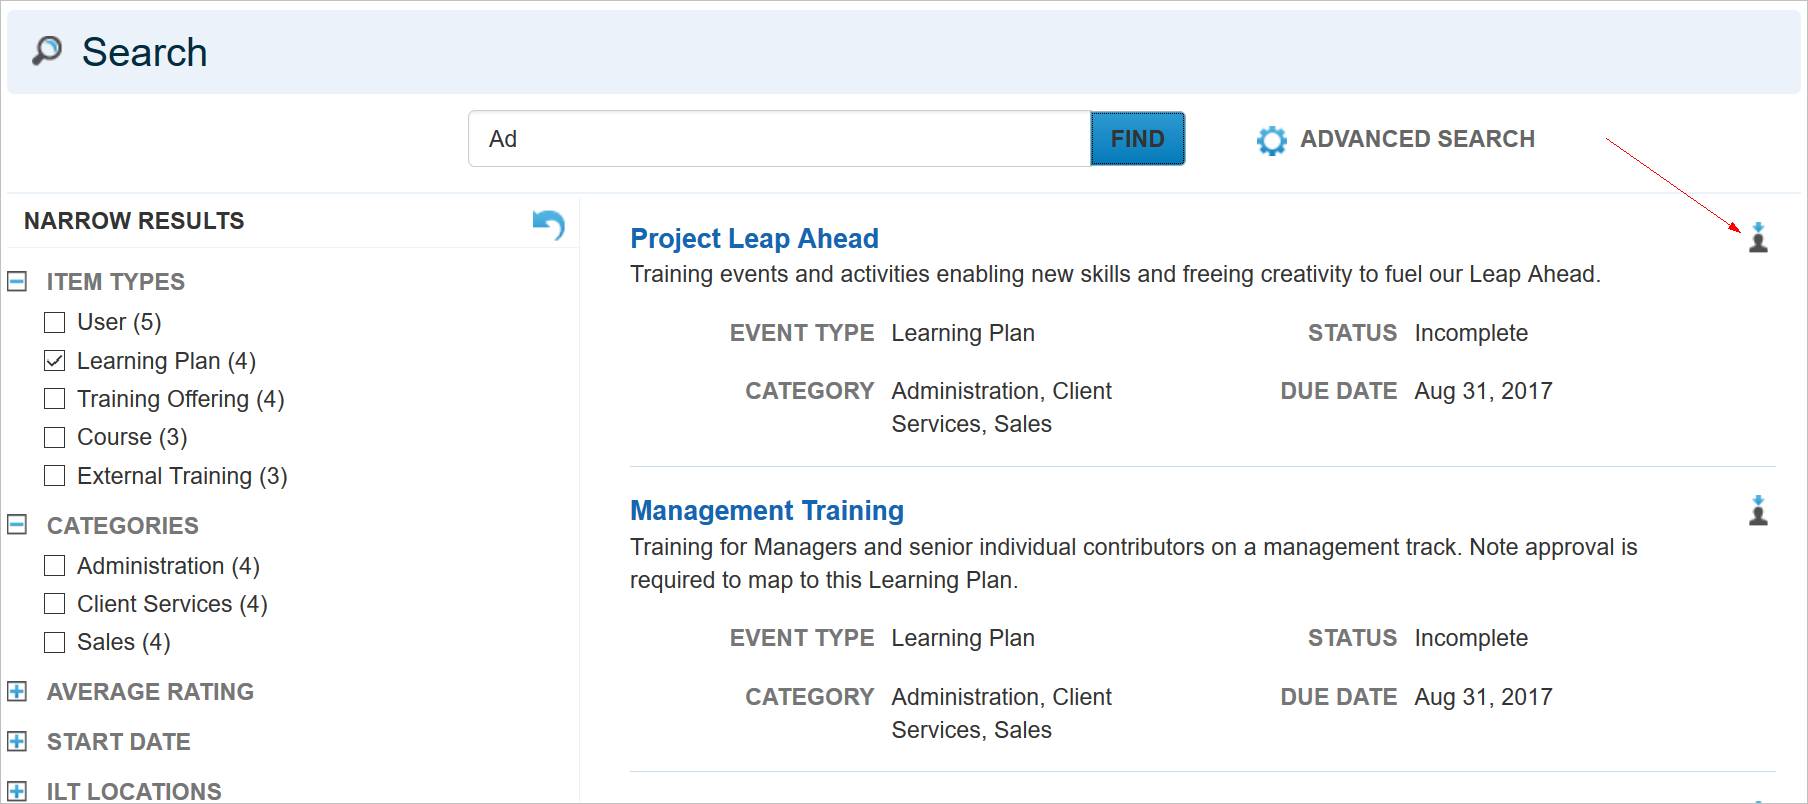Click assign icon for Project Leap Ahead
The height and width of the screenshot is (804, 1808).
[1758, 238]
